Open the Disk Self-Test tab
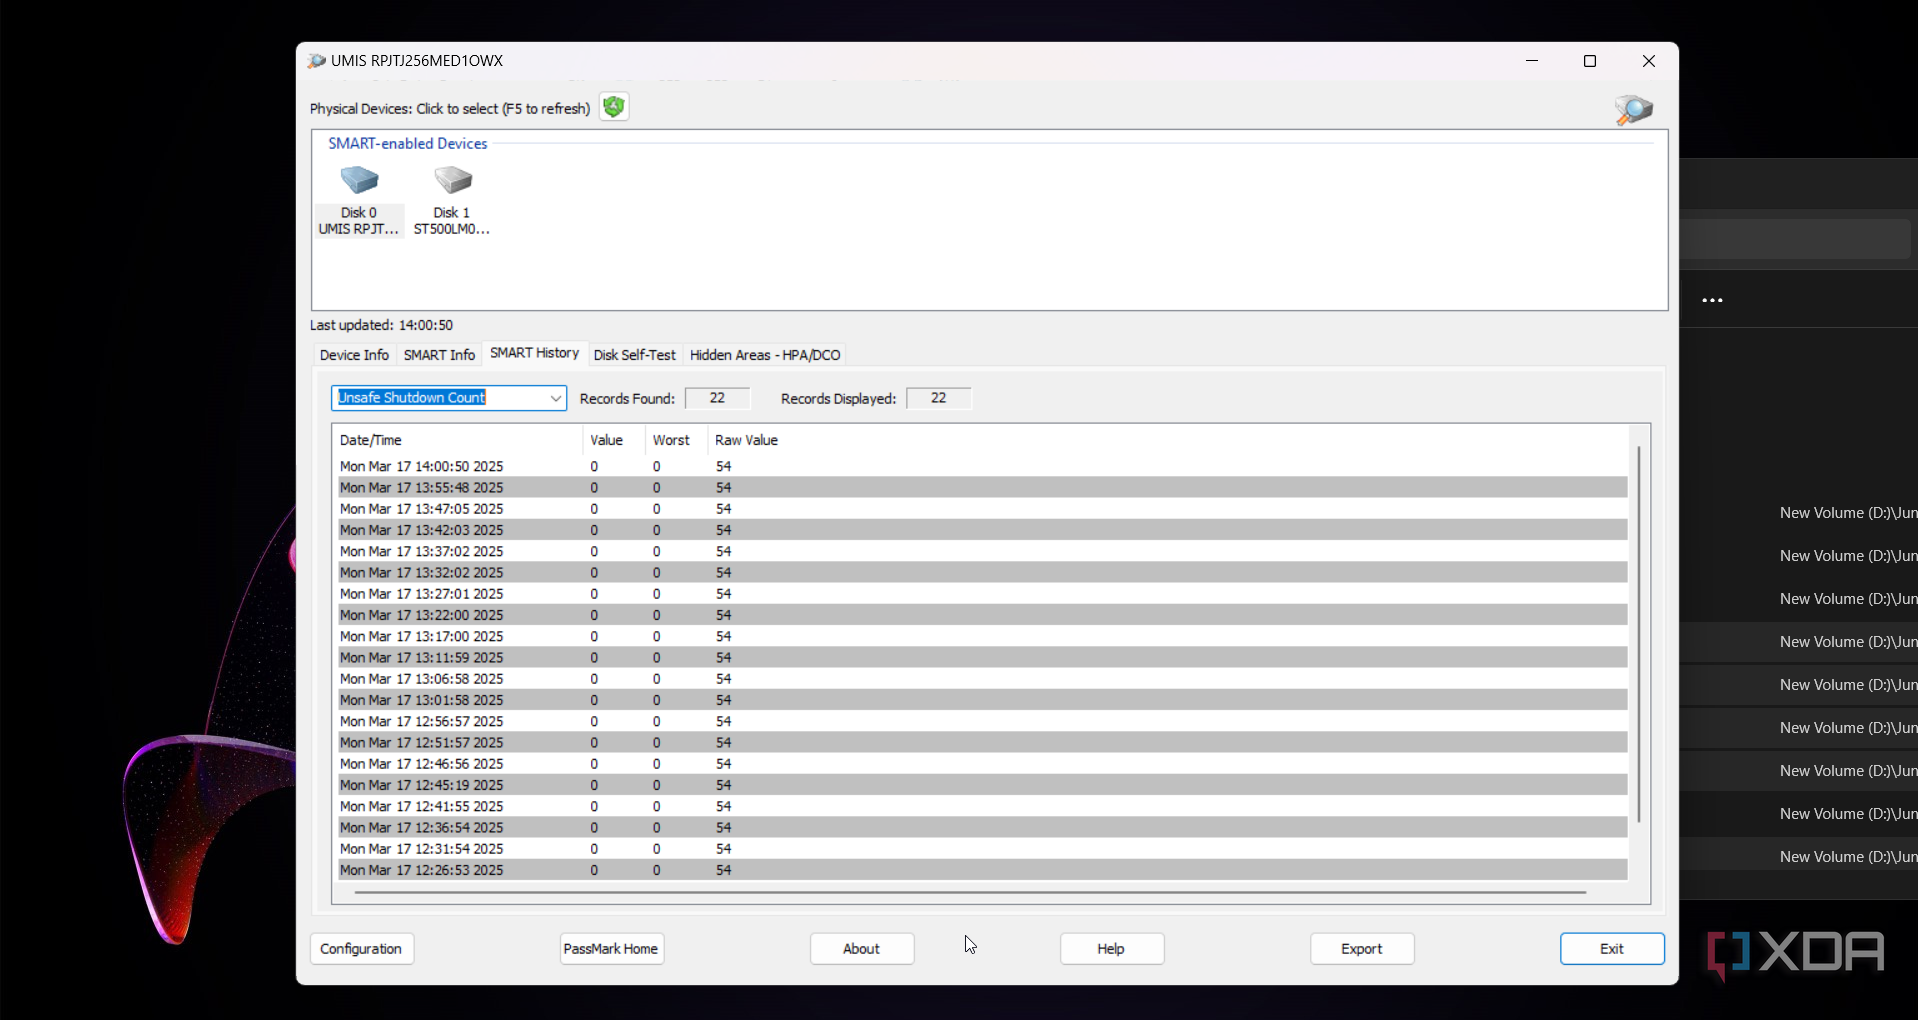1918x1020 pixels. point(634,355)
